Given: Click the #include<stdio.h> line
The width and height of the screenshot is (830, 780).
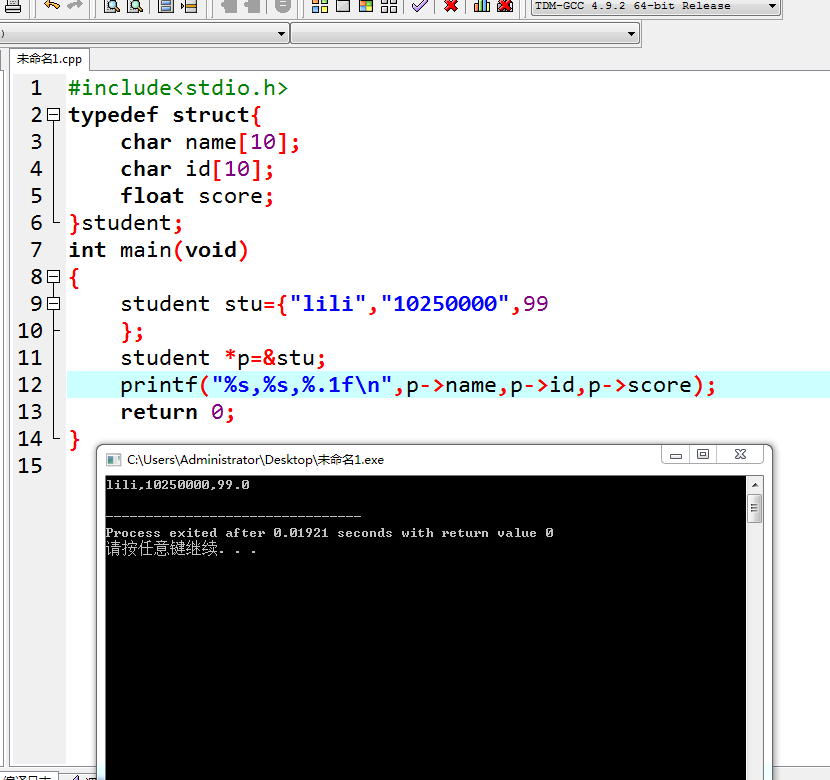Looking at the screenshot, I should tap(178, 88).
